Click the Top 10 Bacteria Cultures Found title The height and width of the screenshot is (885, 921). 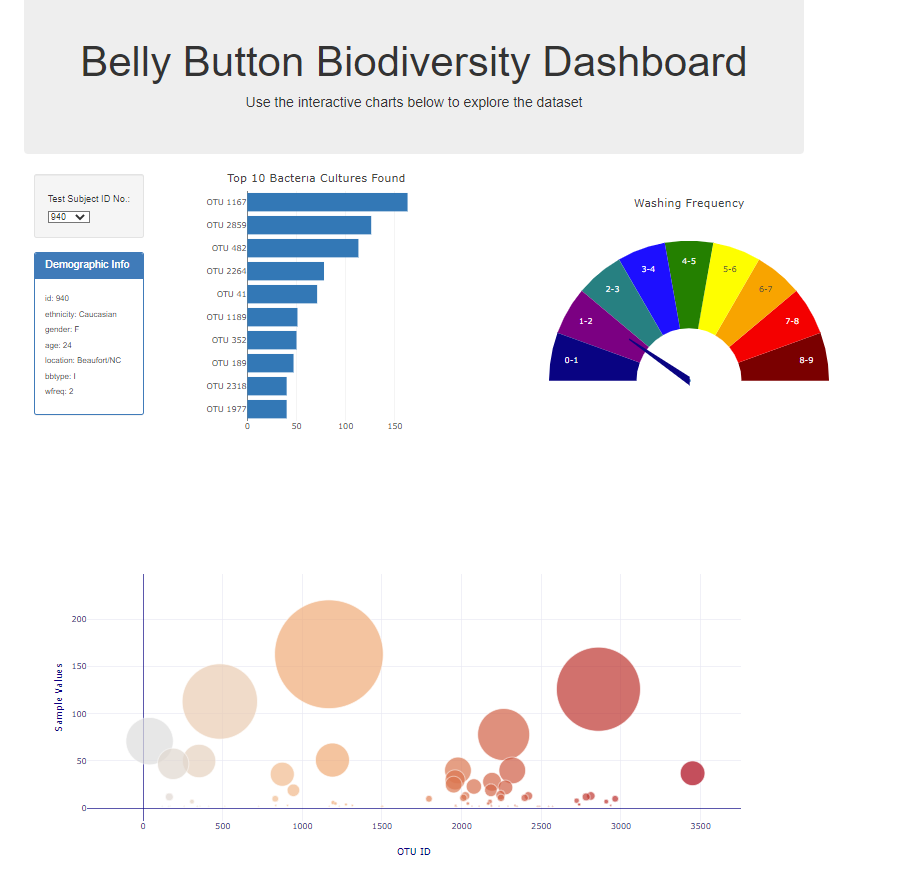[315, 178]
